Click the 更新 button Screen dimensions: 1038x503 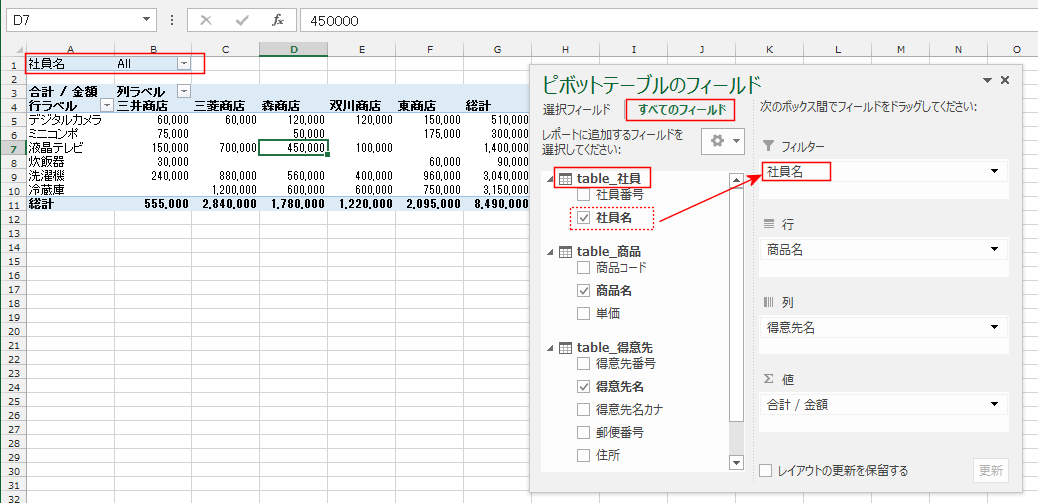pos(990,471)
